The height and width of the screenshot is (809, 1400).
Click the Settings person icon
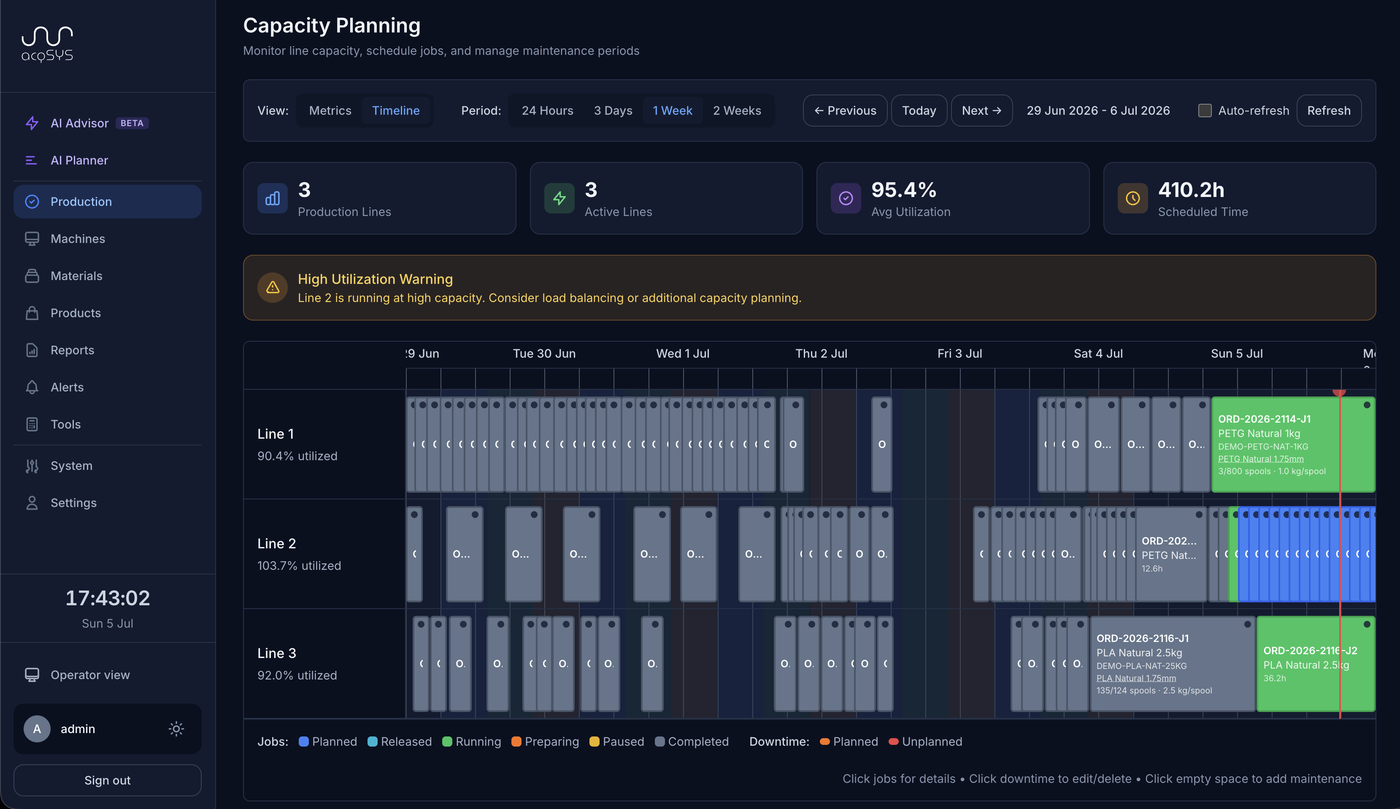click(32, 503)
